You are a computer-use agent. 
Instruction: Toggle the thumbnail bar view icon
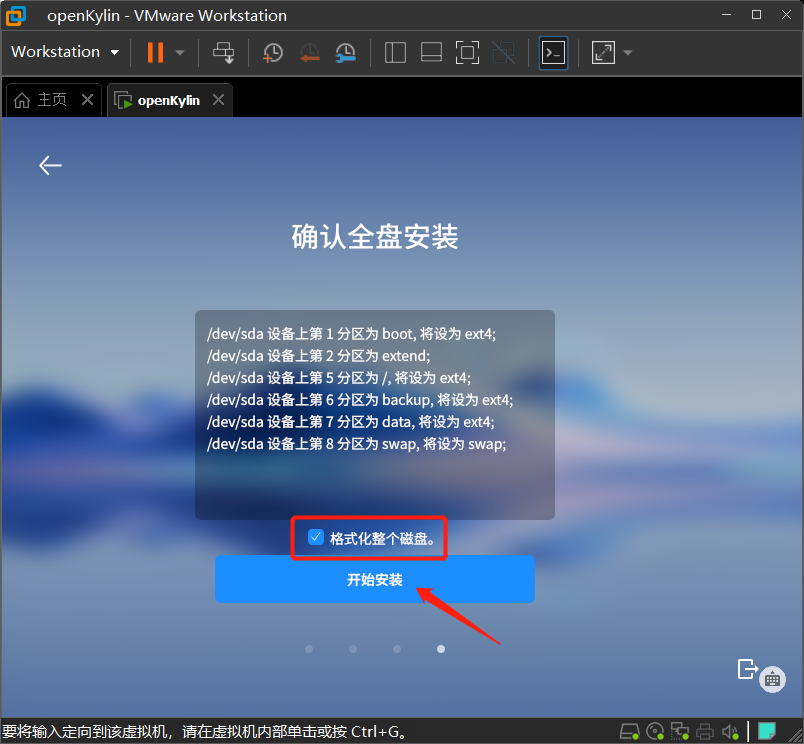click(x=431, y=52)
